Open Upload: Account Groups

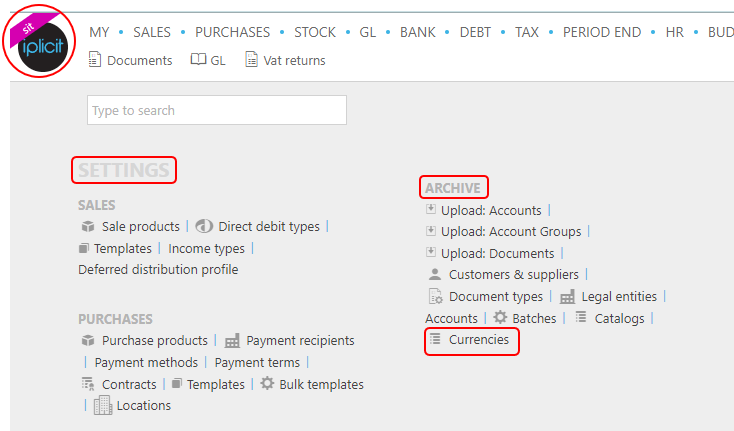click(511, 232)
